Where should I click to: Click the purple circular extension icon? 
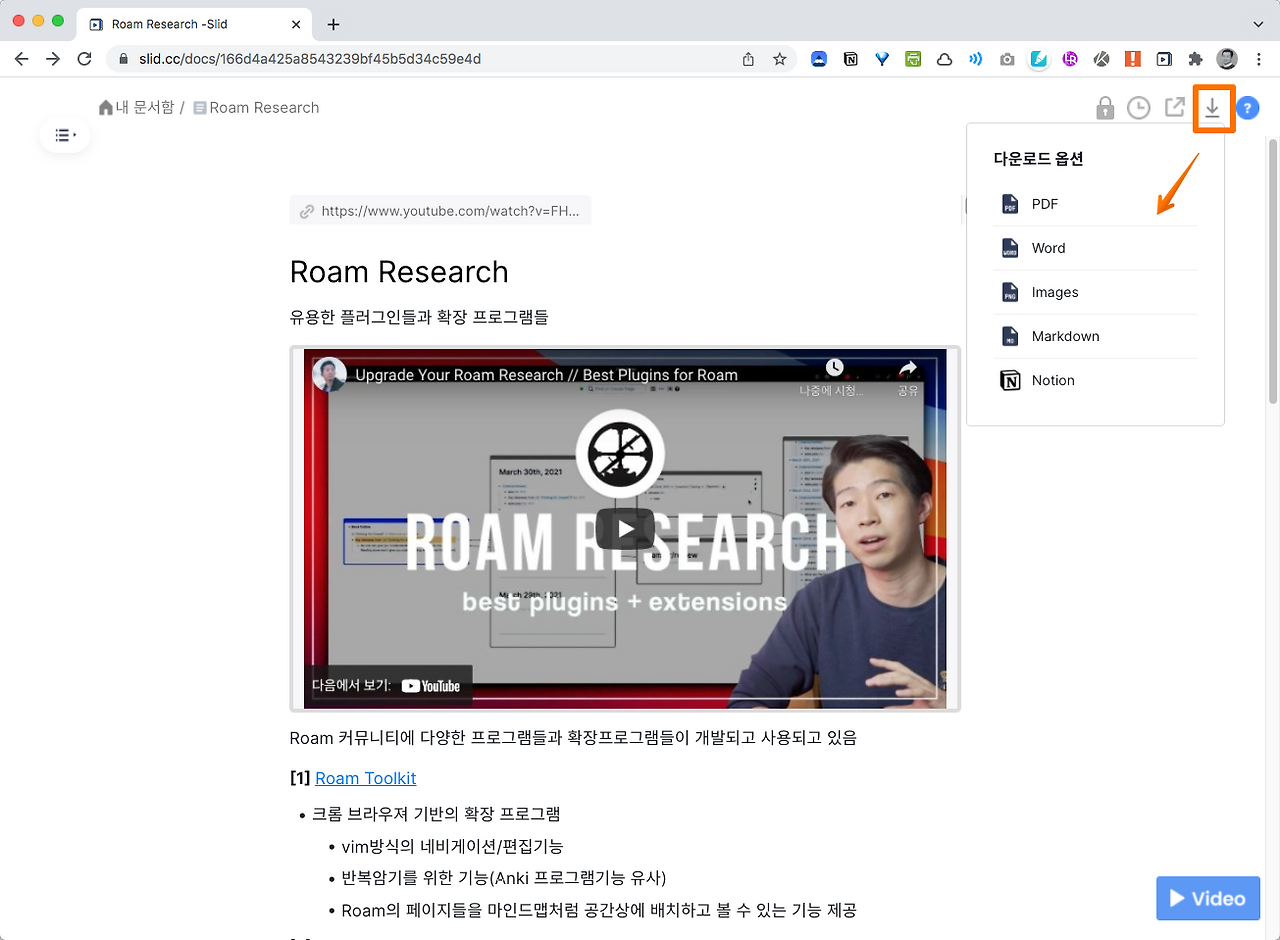pyautogui.click(x=1070, y=59)
